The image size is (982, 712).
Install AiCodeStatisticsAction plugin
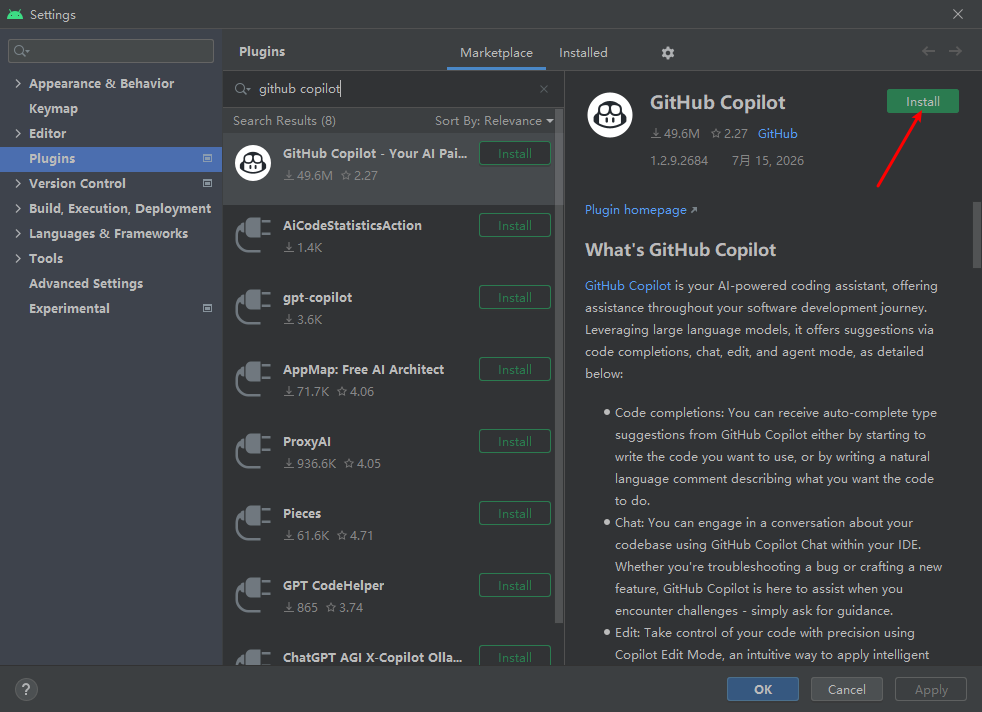click(515, 225)
